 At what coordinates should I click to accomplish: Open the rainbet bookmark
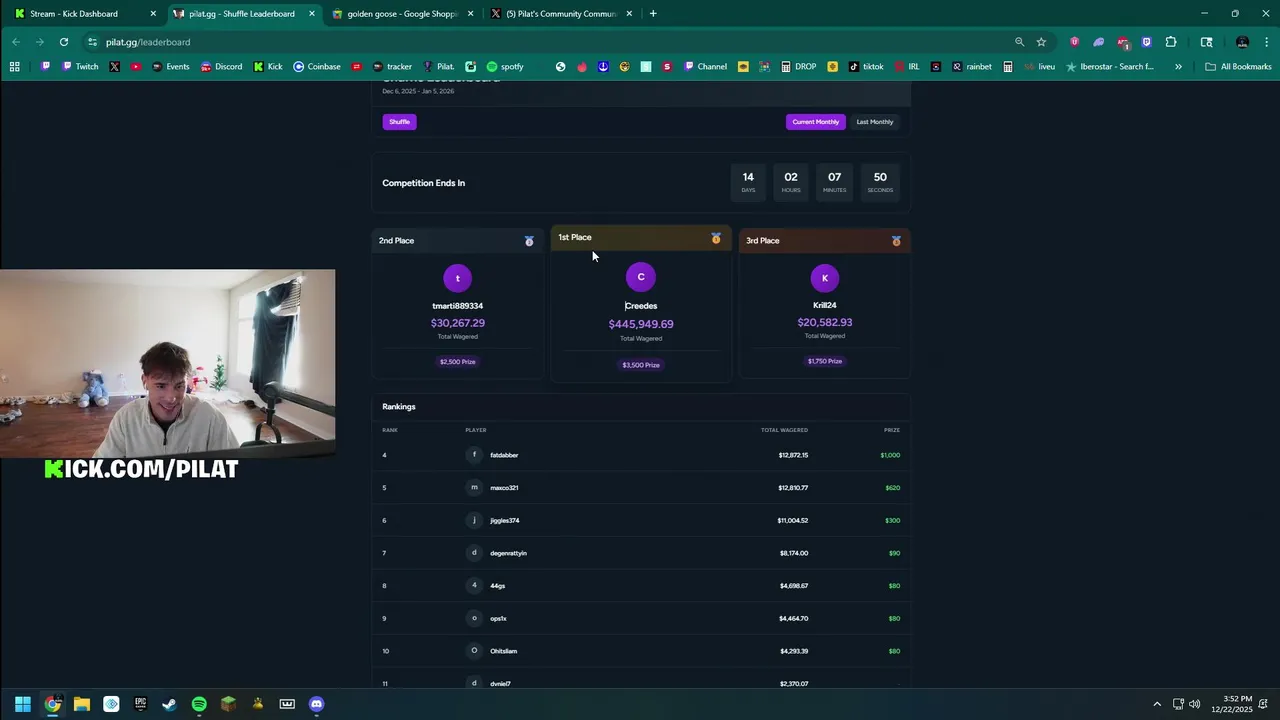972,67
